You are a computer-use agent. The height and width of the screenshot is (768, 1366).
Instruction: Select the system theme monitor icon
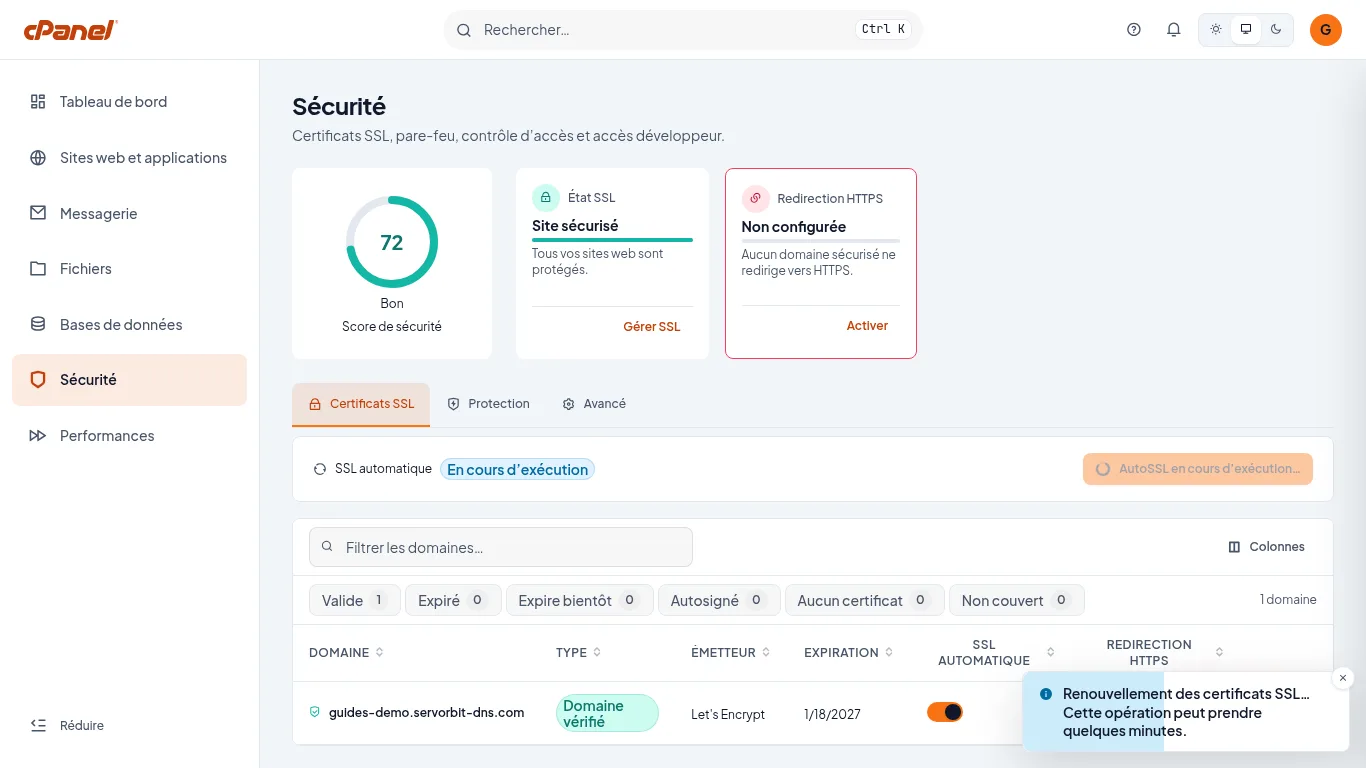(1246, 30)
